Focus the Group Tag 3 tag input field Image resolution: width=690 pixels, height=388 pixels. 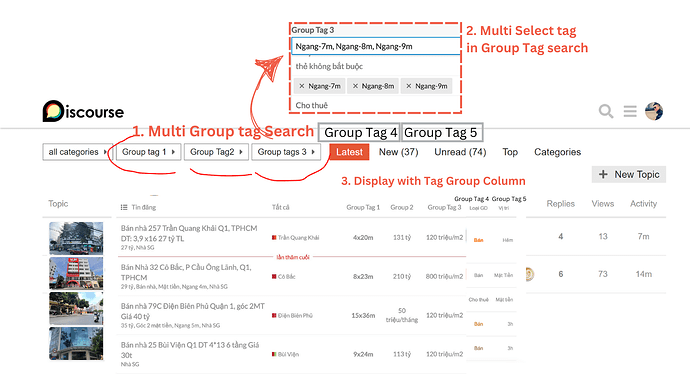point(375,46)
